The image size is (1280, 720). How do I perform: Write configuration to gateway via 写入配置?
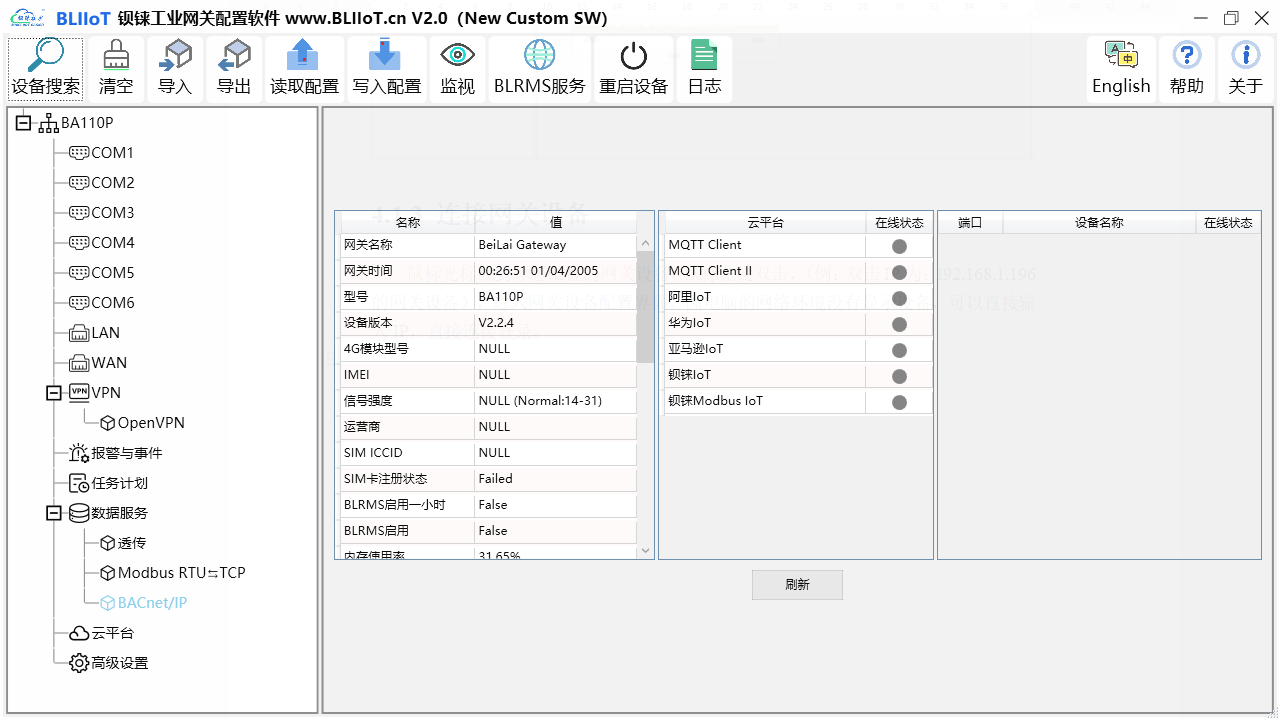tap(386, 67)
